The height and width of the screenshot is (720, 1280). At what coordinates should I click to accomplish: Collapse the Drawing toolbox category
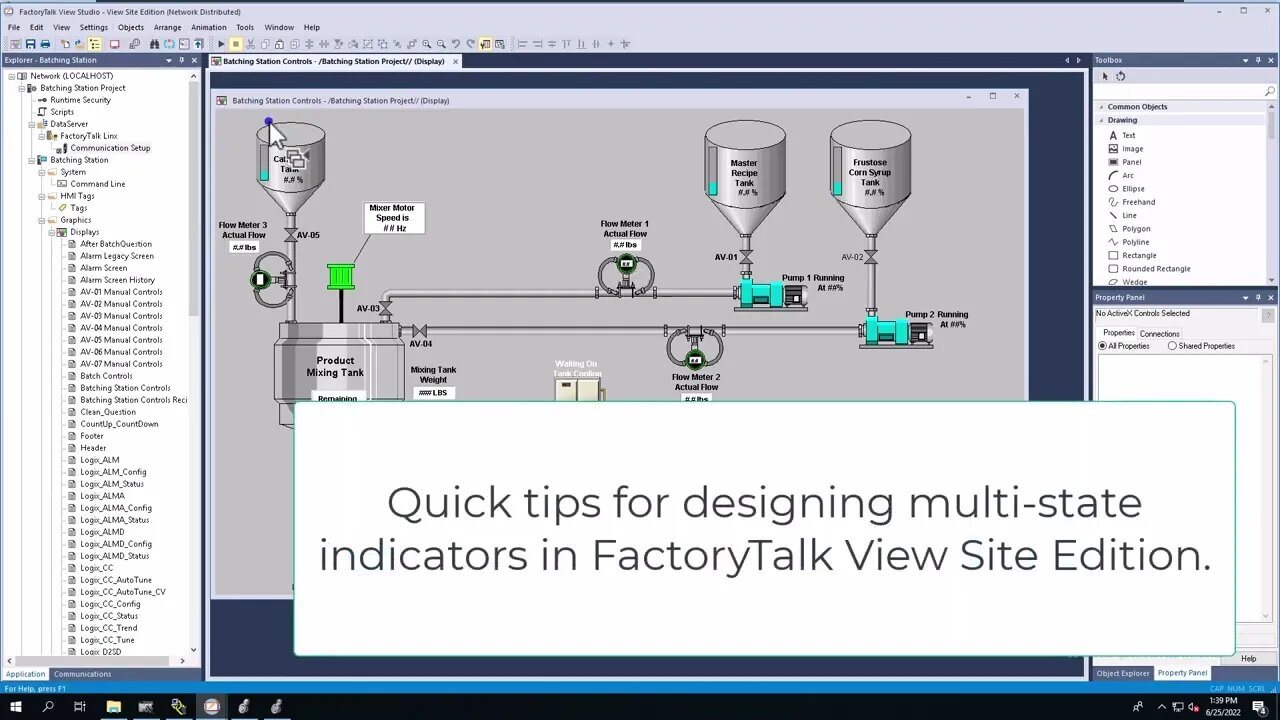coord(1101,120)
